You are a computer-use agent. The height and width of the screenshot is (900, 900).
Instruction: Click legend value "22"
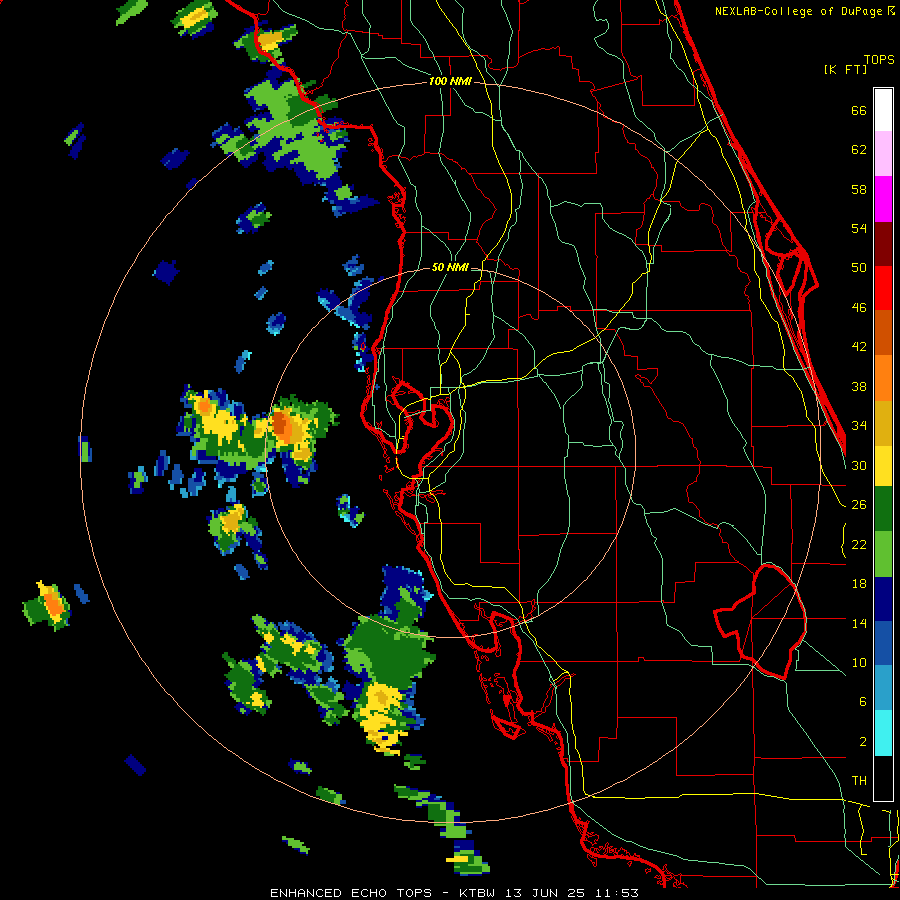[x=859, y=544]
